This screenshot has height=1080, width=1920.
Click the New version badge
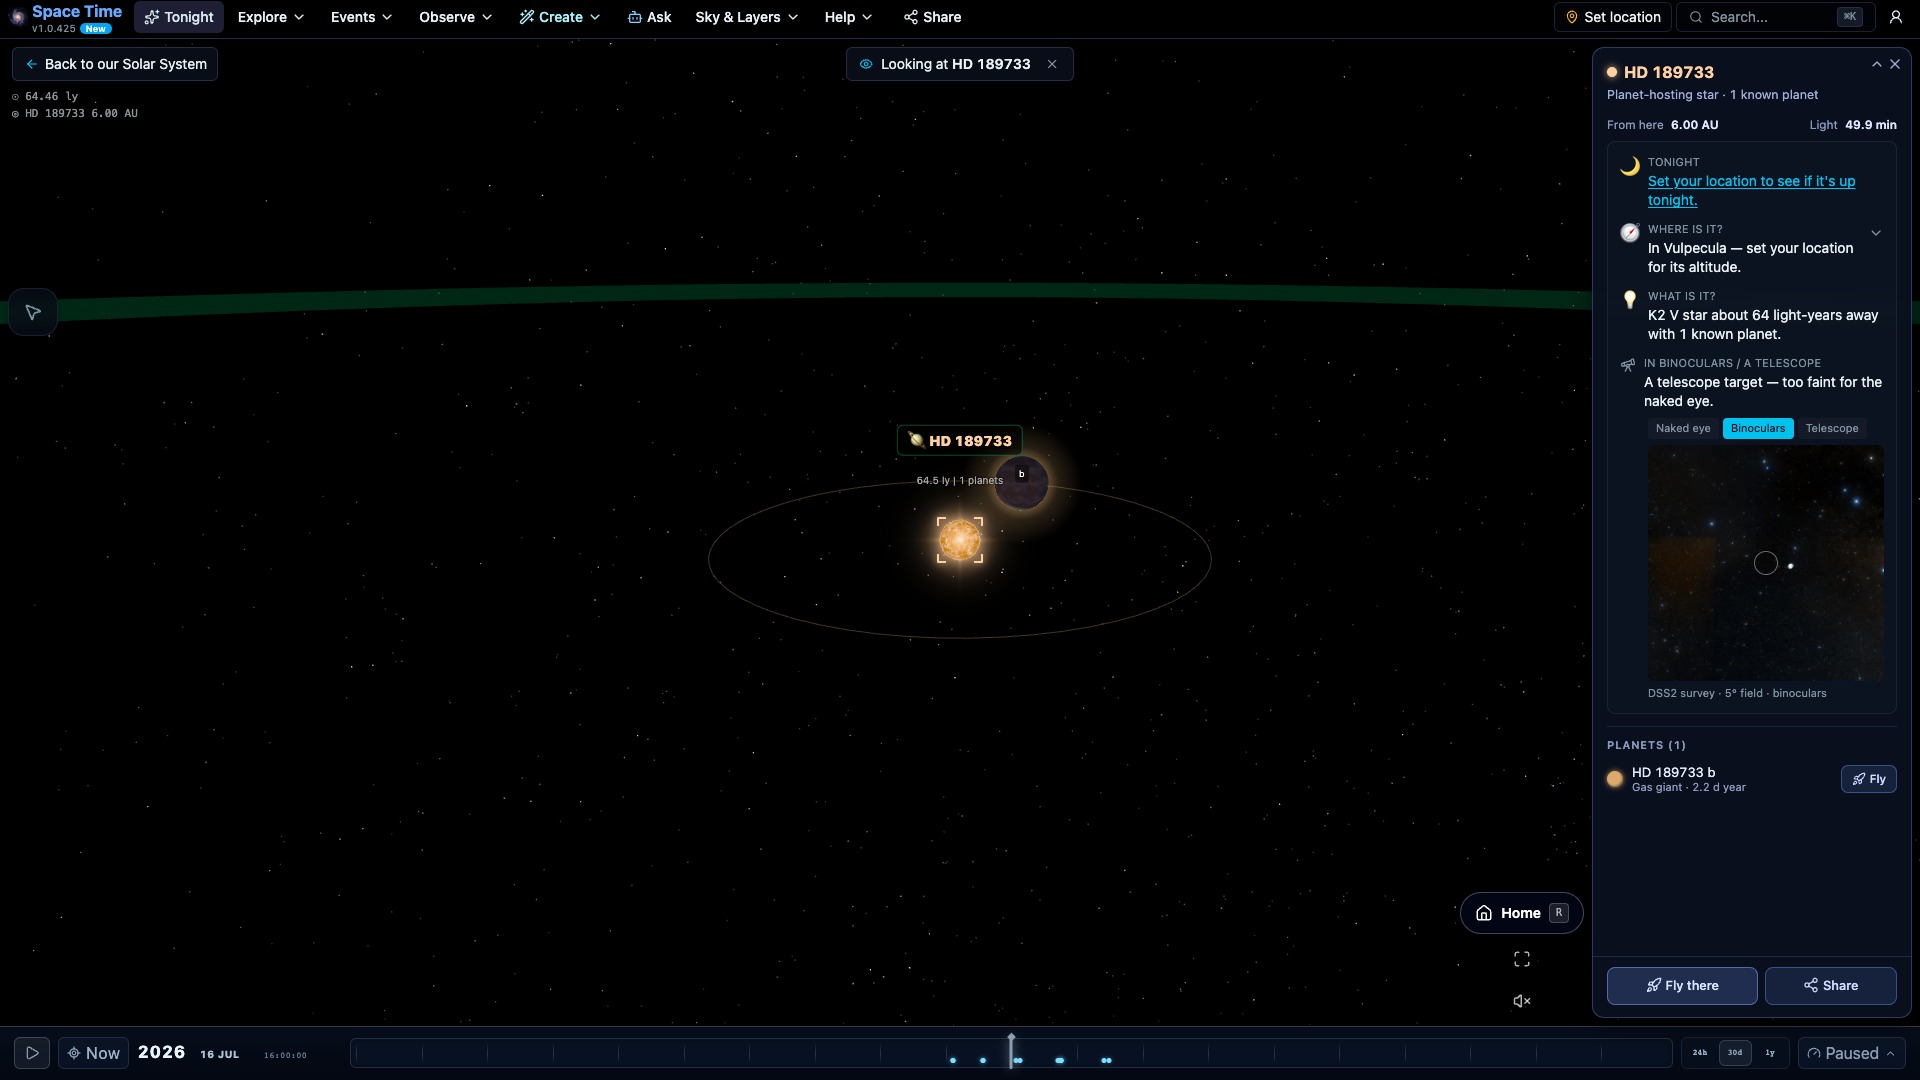click(96, 29)
